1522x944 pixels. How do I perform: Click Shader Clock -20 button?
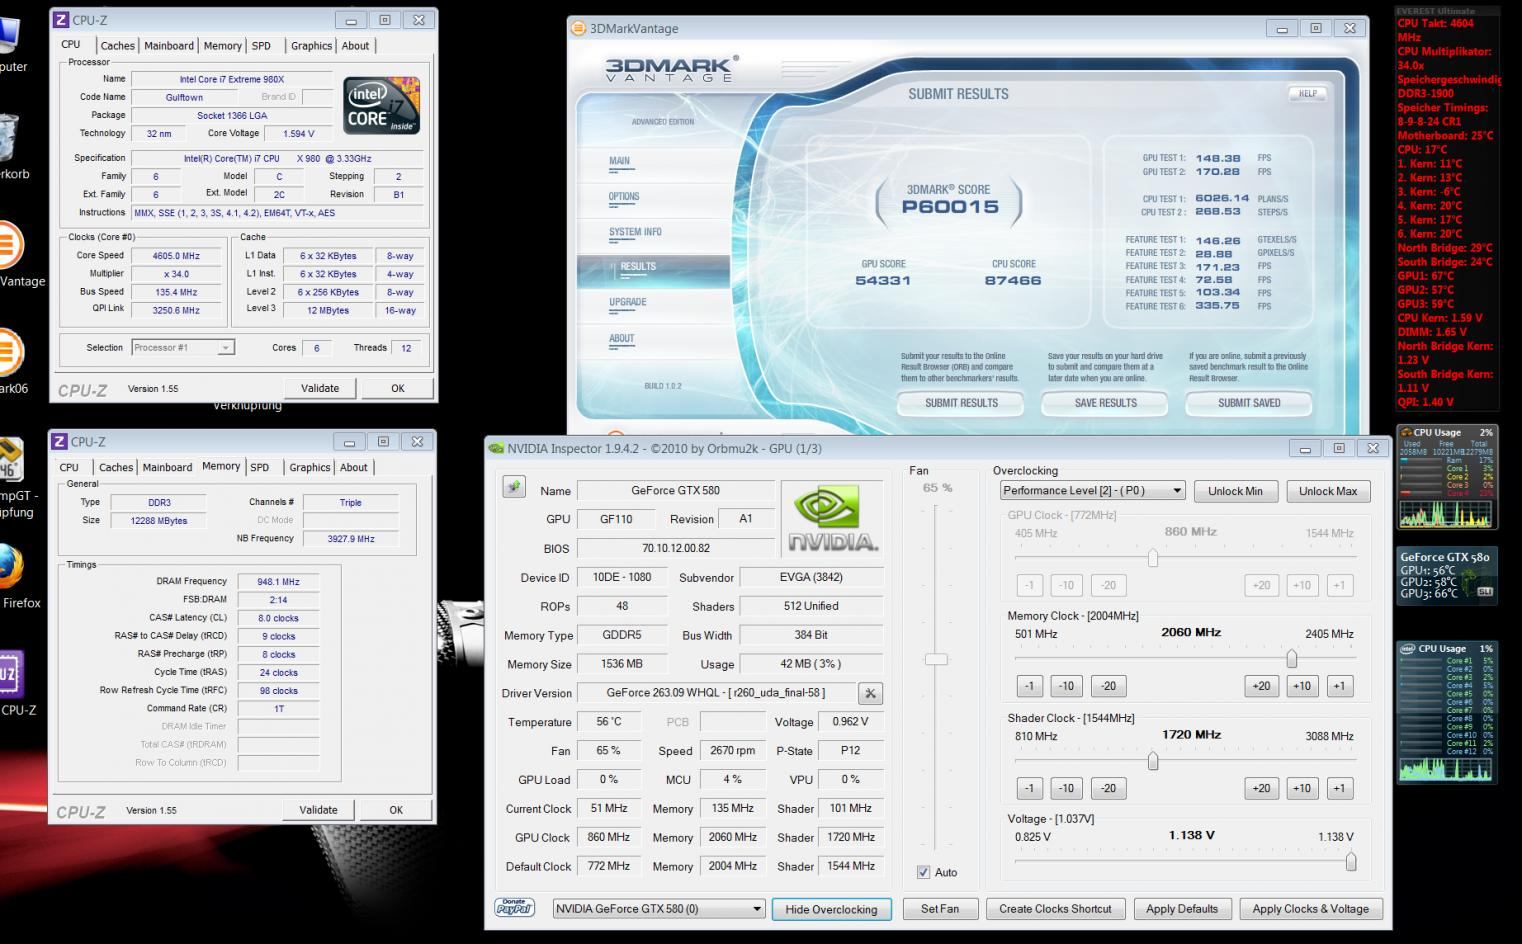point(1108,788)
